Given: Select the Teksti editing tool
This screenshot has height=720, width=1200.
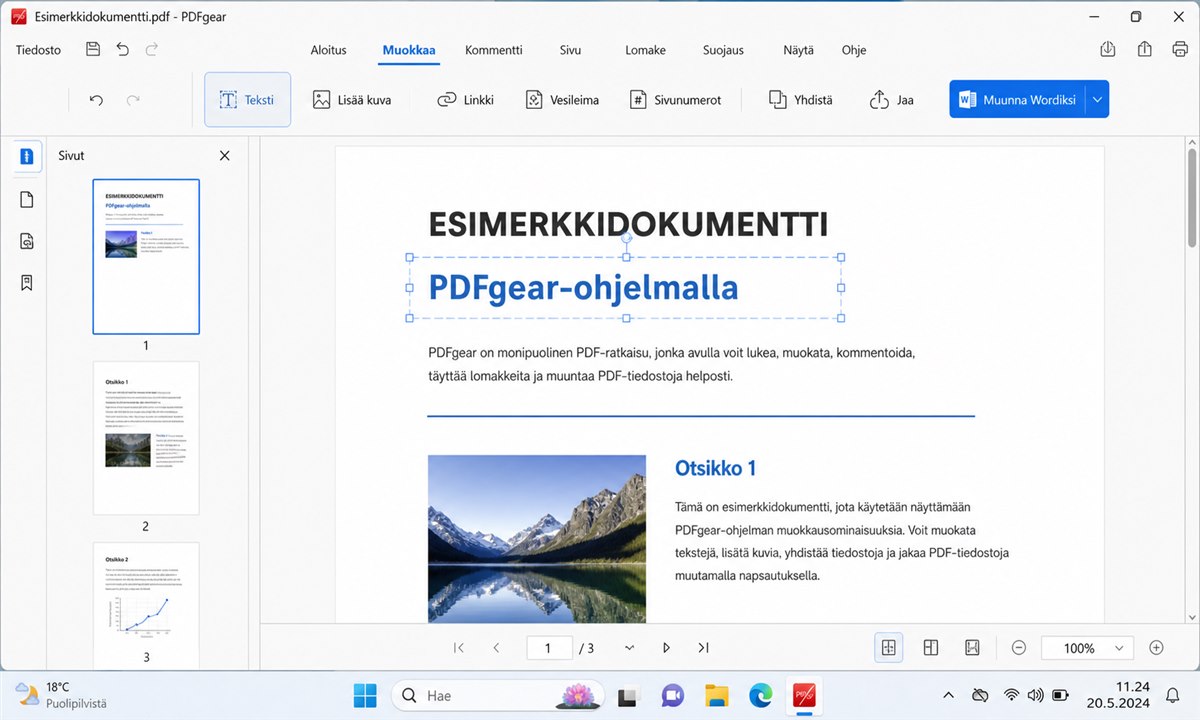Looking at the screenshot, I should click(x=247, y=100).
